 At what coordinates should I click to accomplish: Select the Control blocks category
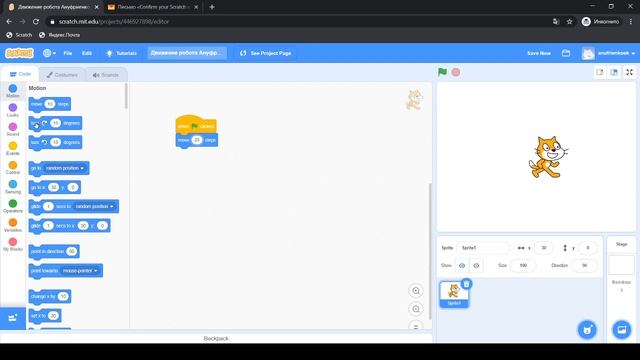pos(13,168)
